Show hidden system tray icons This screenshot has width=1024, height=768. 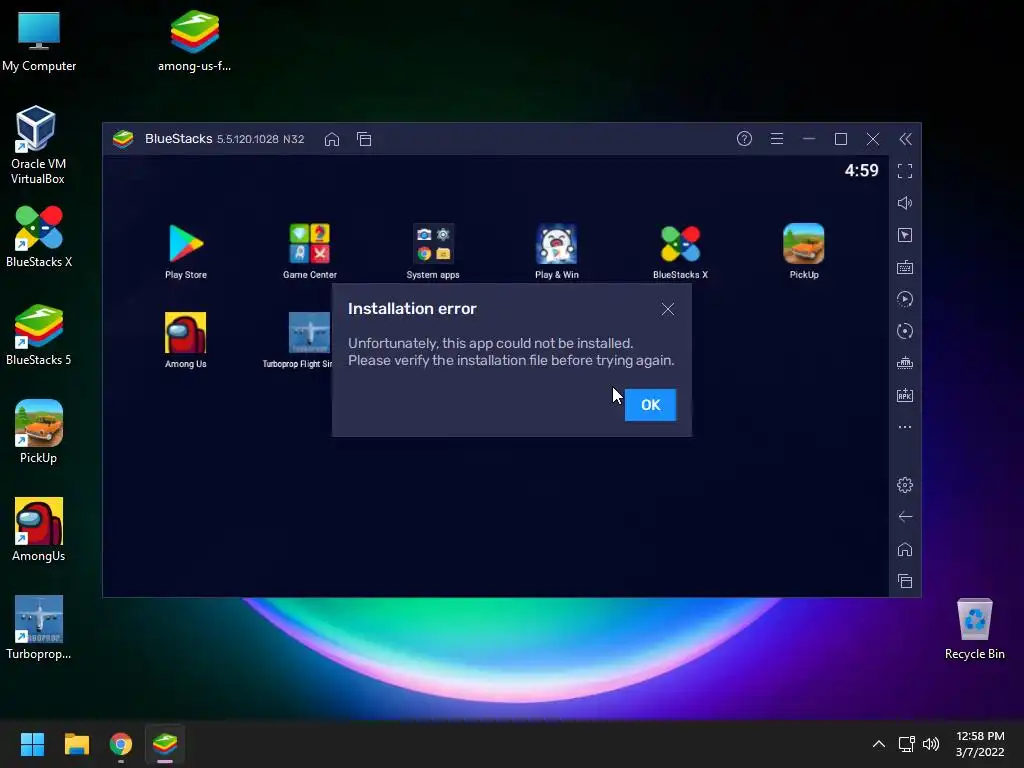(879, 744)
